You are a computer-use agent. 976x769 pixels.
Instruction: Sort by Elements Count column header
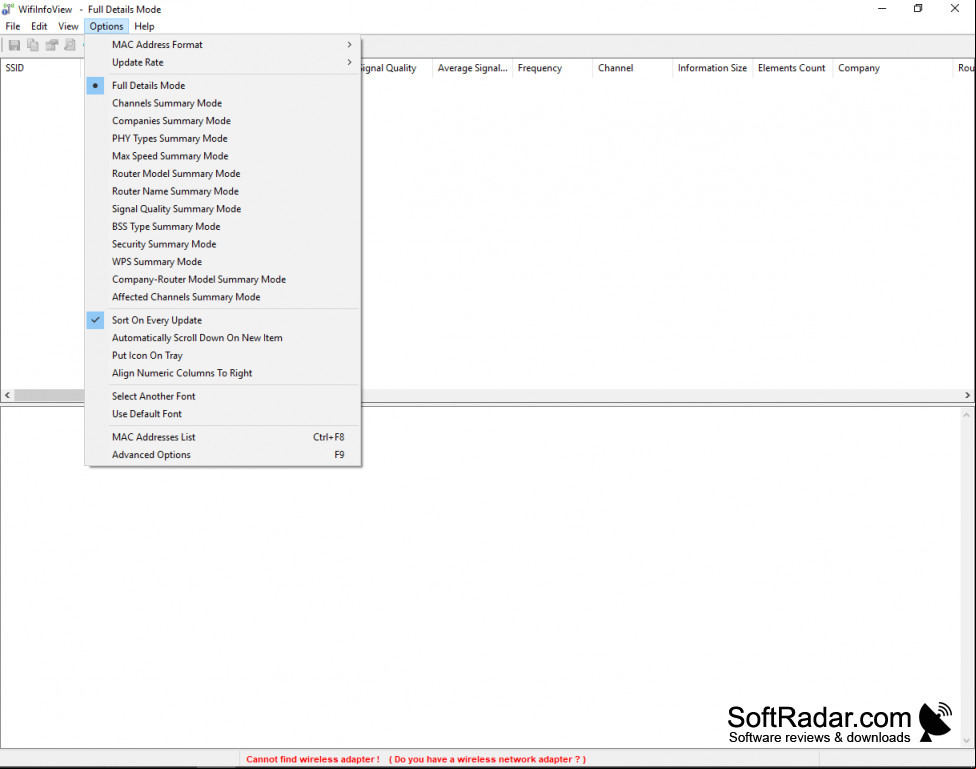(792, 68)
